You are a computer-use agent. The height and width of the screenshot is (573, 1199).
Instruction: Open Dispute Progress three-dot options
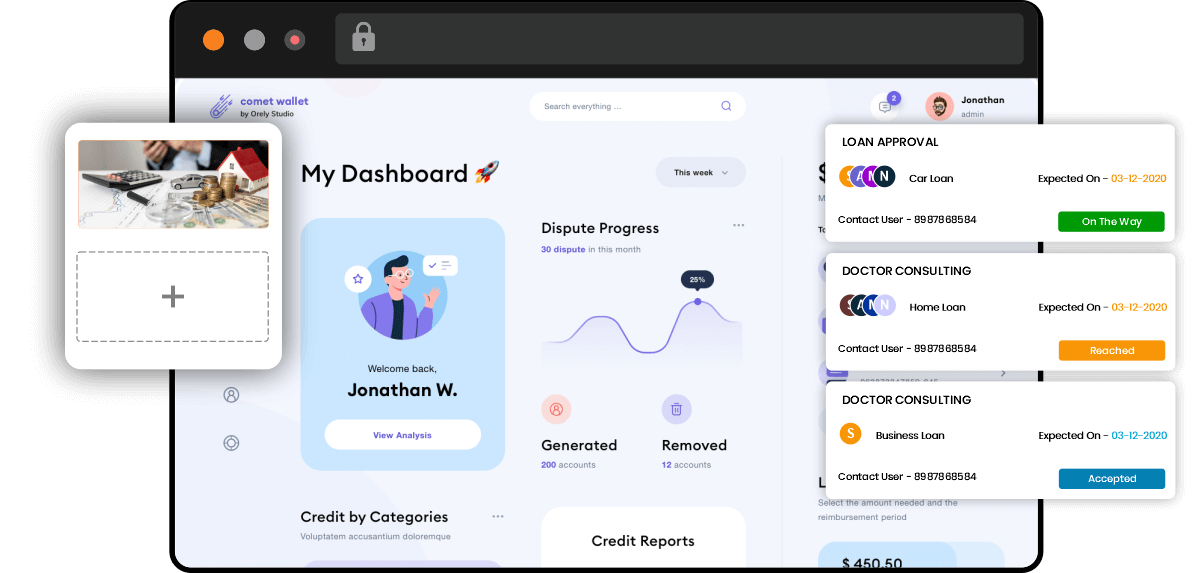[739, 225]
